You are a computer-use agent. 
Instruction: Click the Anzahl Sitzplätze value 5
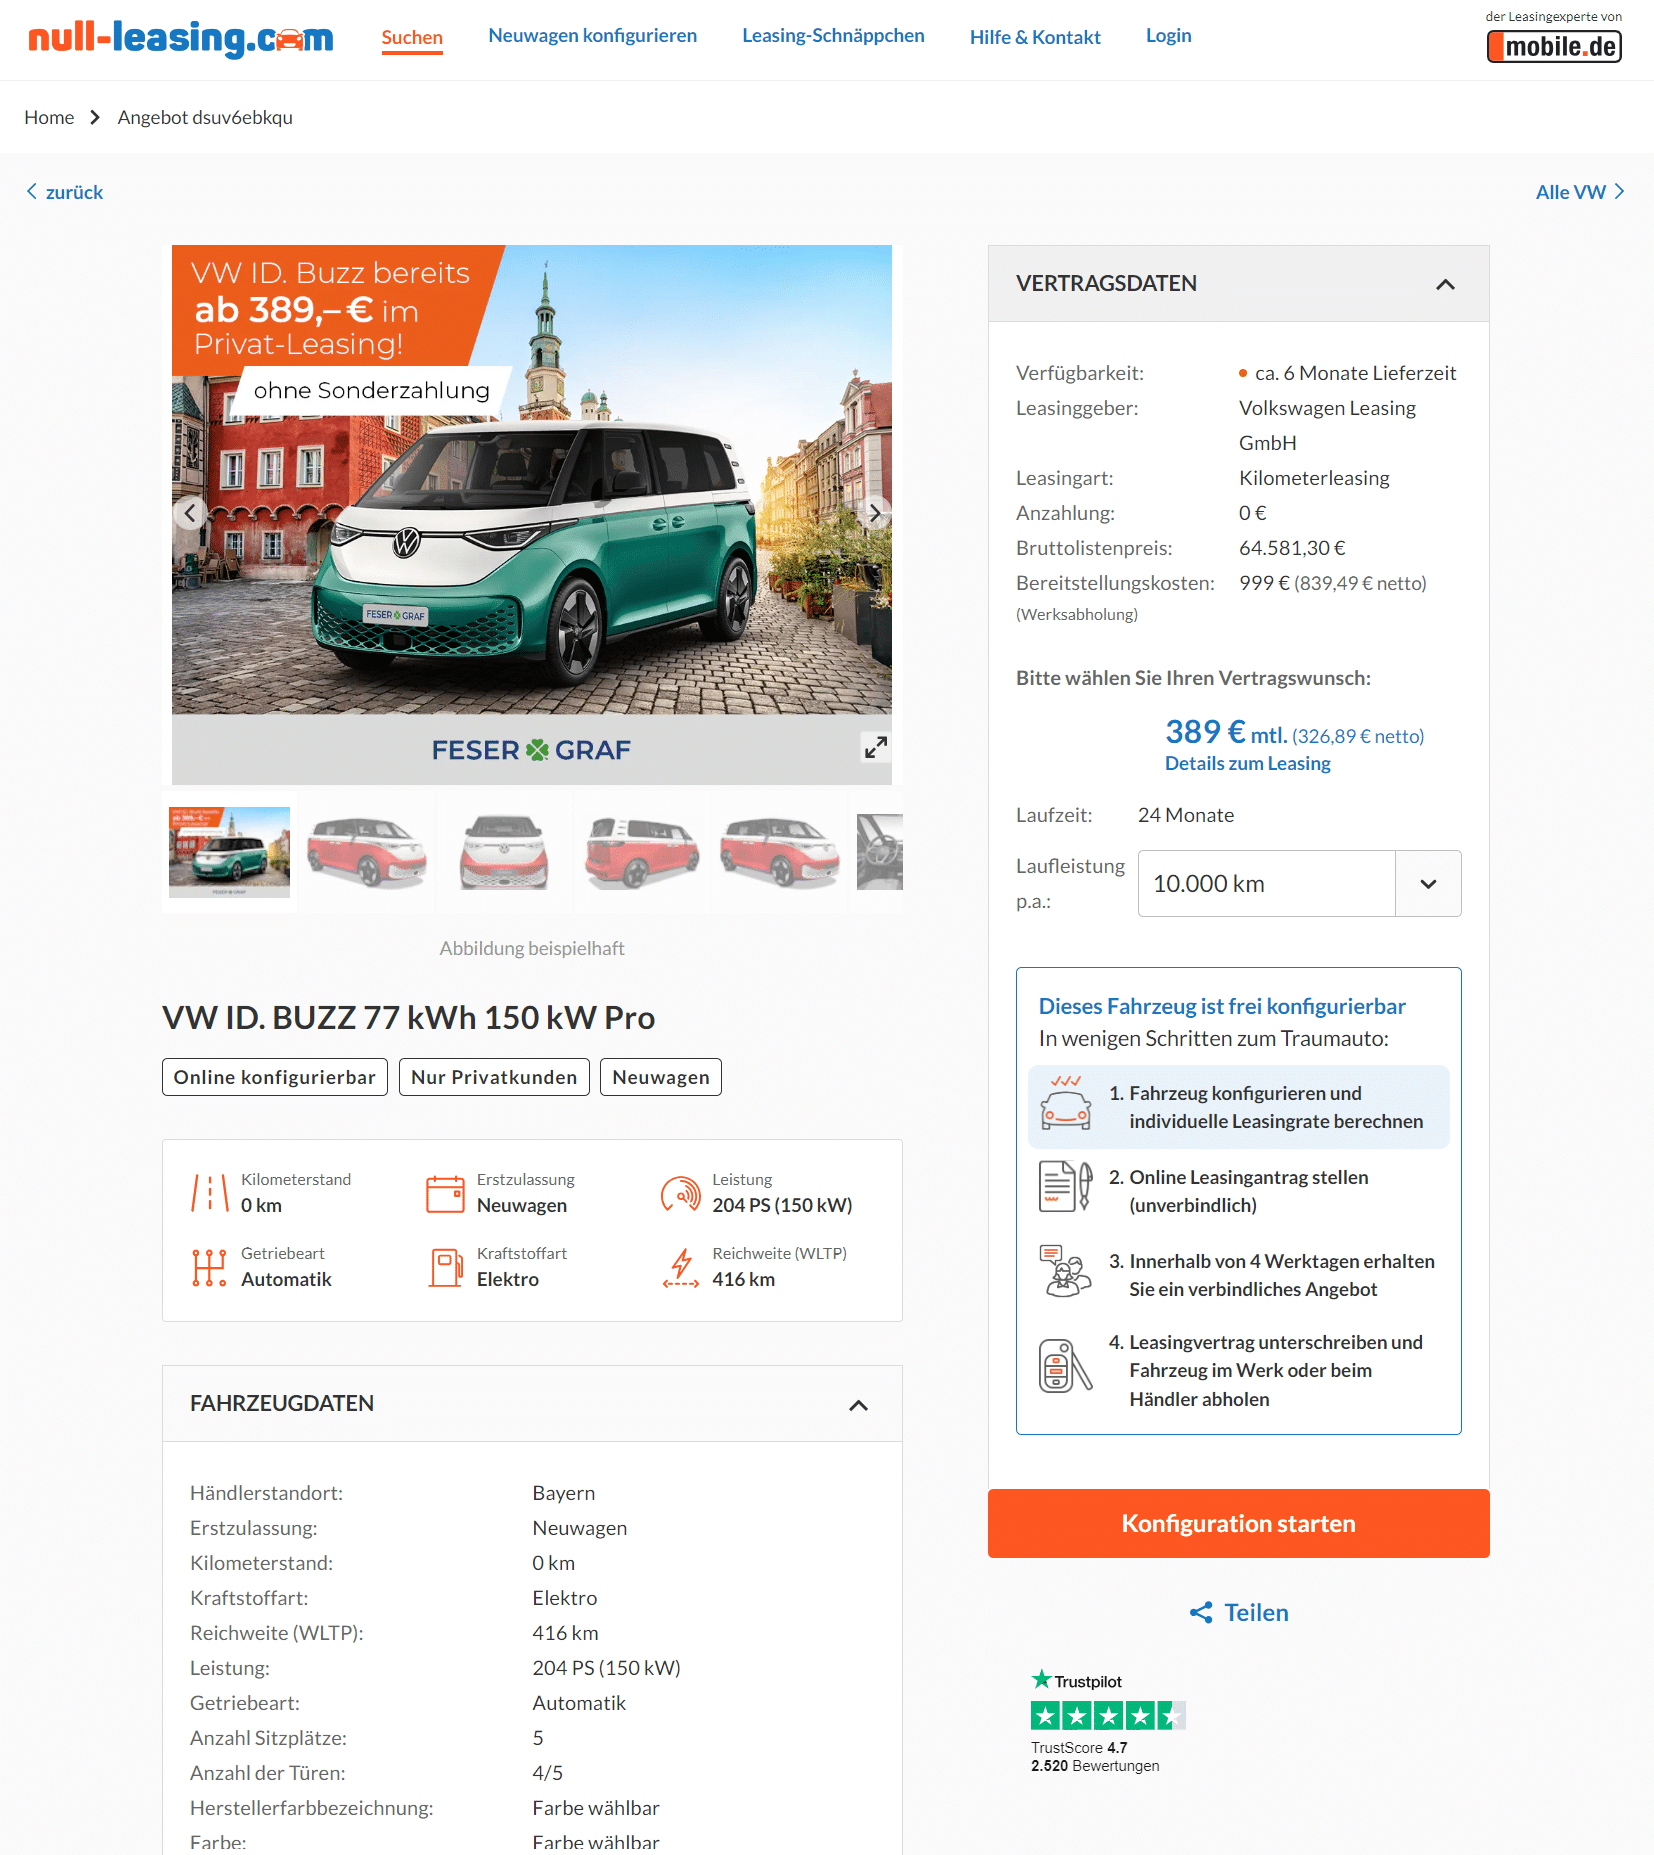538,1738
